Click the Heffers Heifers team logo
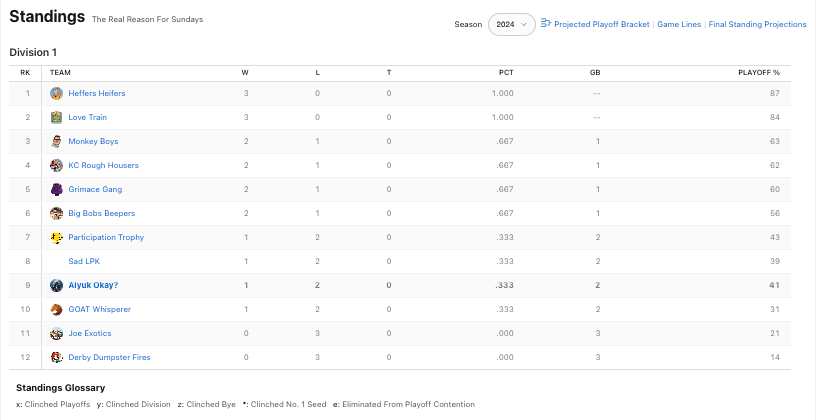Viewport: 816px width, 420px height. (x=57, y=93)
